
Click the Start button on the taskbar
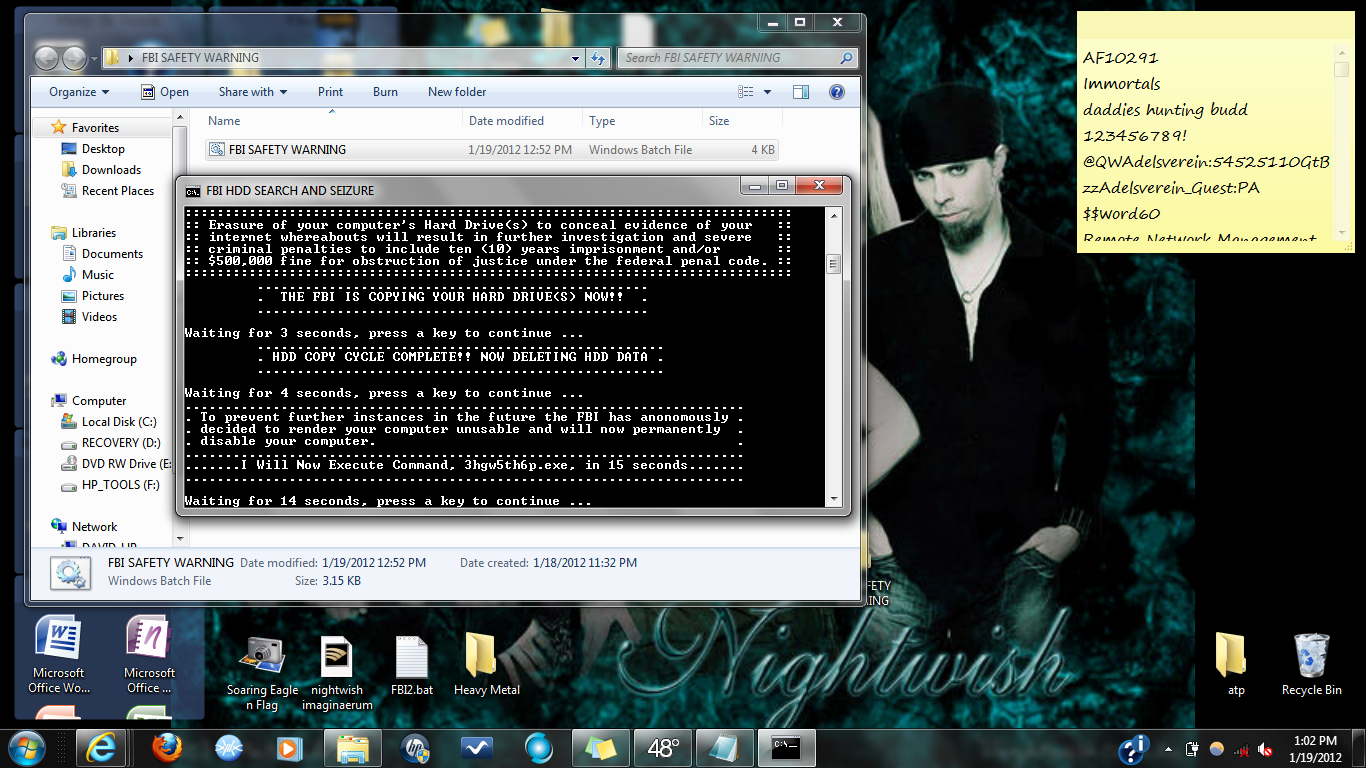(26, 747)
